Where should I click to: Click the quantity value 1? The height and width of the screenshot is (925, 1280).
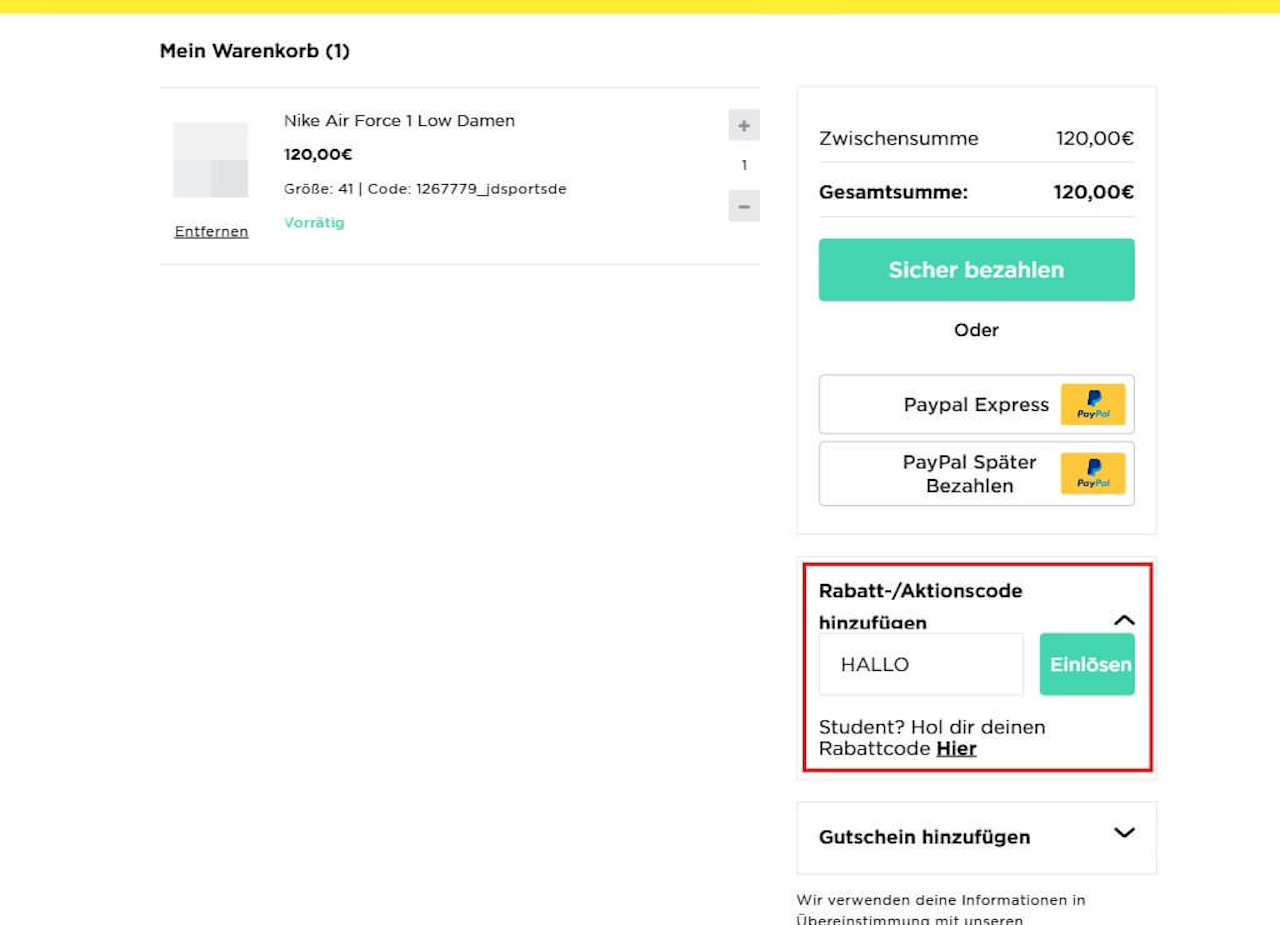[x=744, y=166]
